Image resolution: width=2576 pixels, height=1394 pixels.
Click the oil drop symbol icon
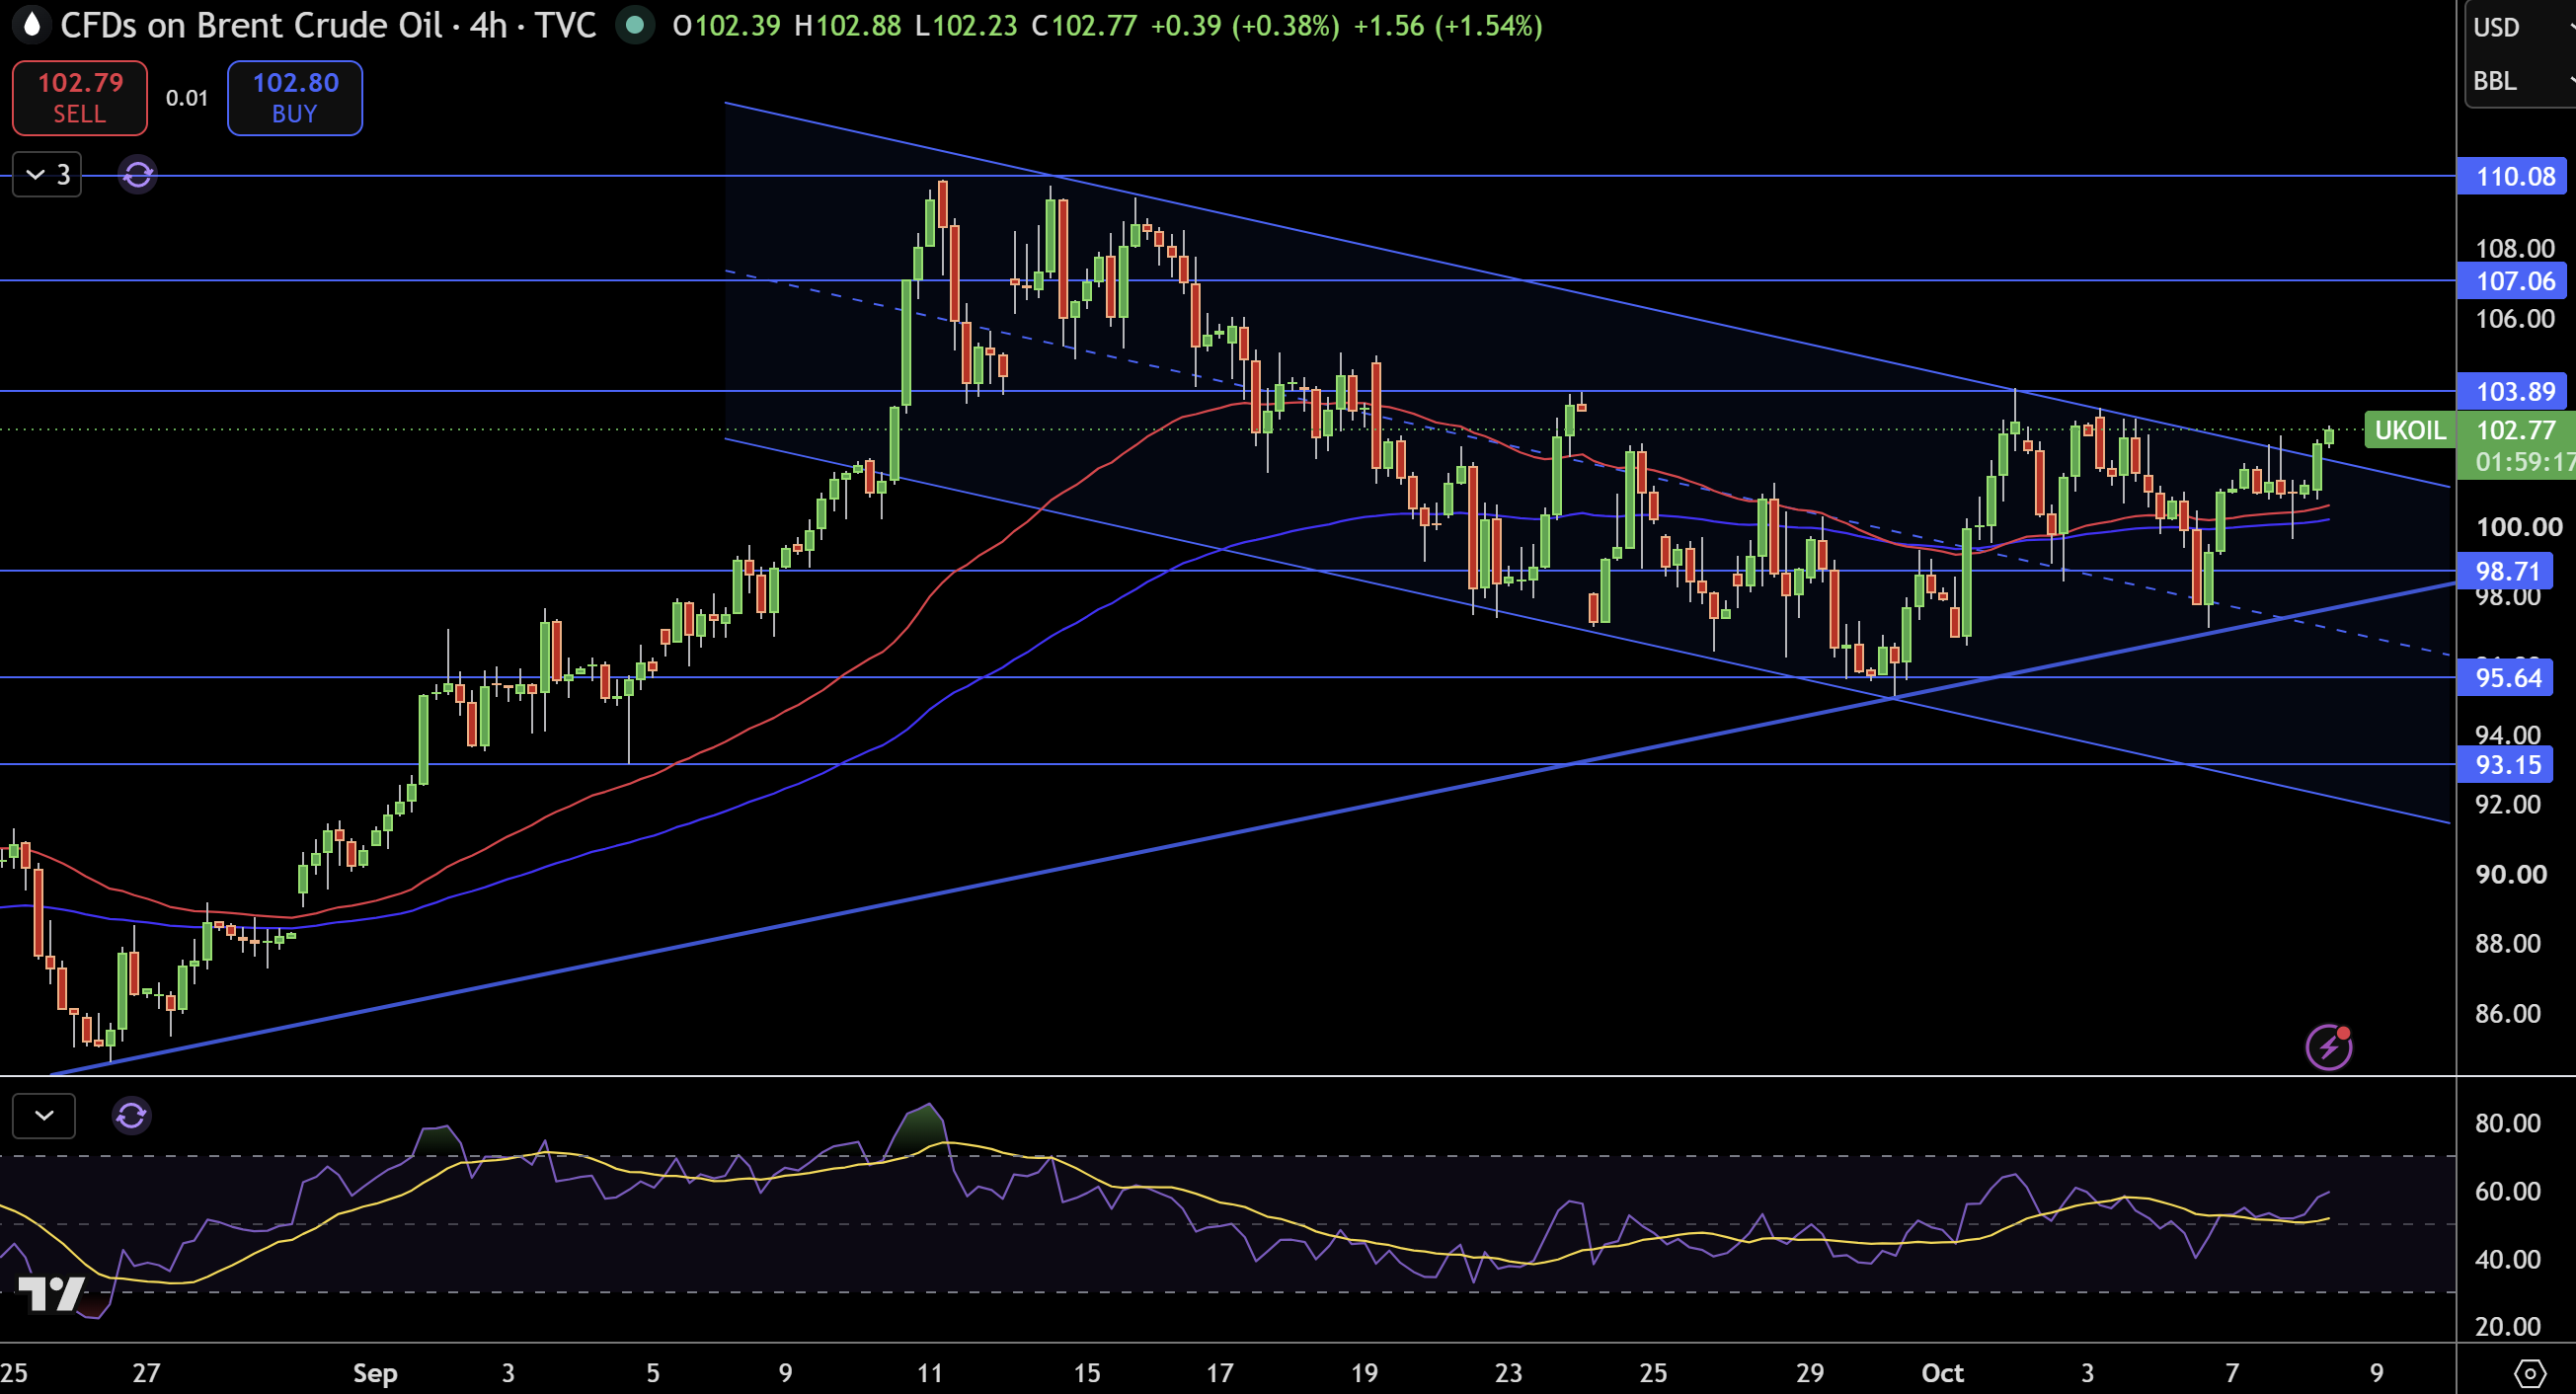[32, 25]
